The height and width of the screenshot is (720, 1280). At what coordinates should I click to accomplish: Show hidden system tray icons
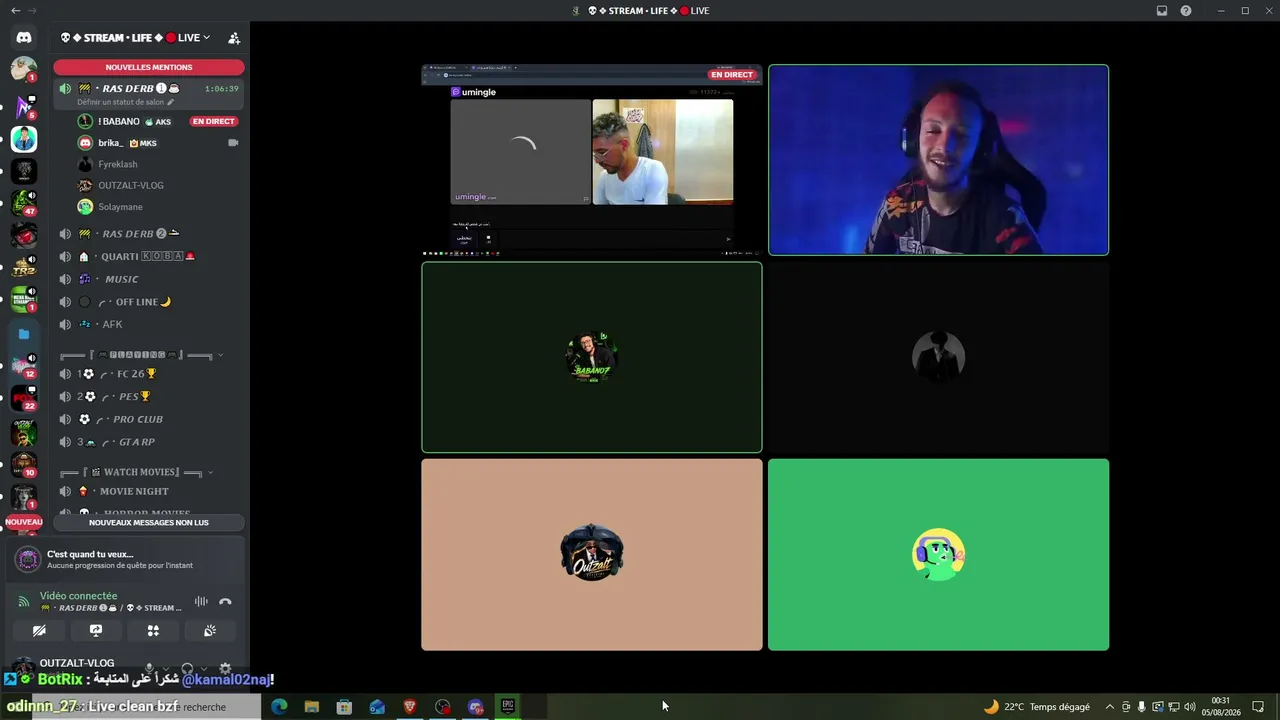[x=1109, y=707]
